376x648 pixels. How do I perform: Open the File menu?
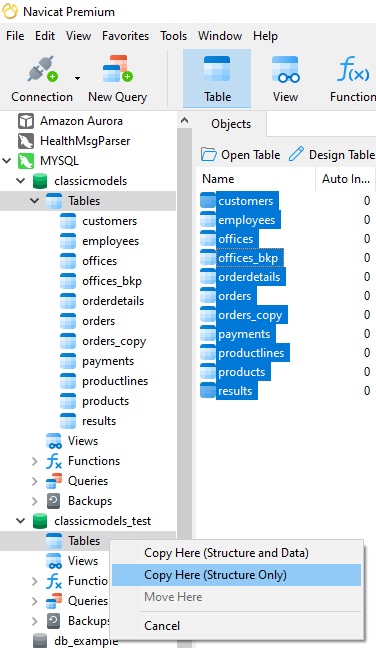coord(15,36)
